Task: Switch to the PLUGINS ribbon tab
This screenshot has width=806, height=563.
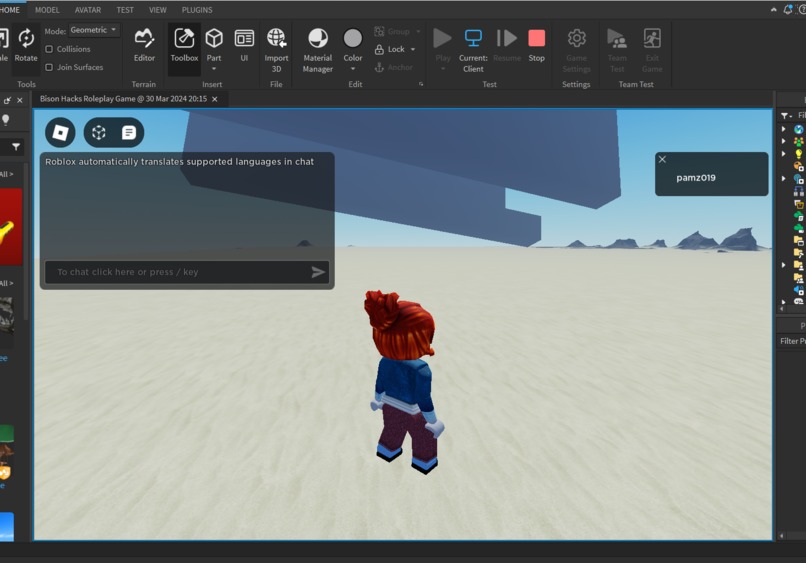Action: (x=197, y=10)
